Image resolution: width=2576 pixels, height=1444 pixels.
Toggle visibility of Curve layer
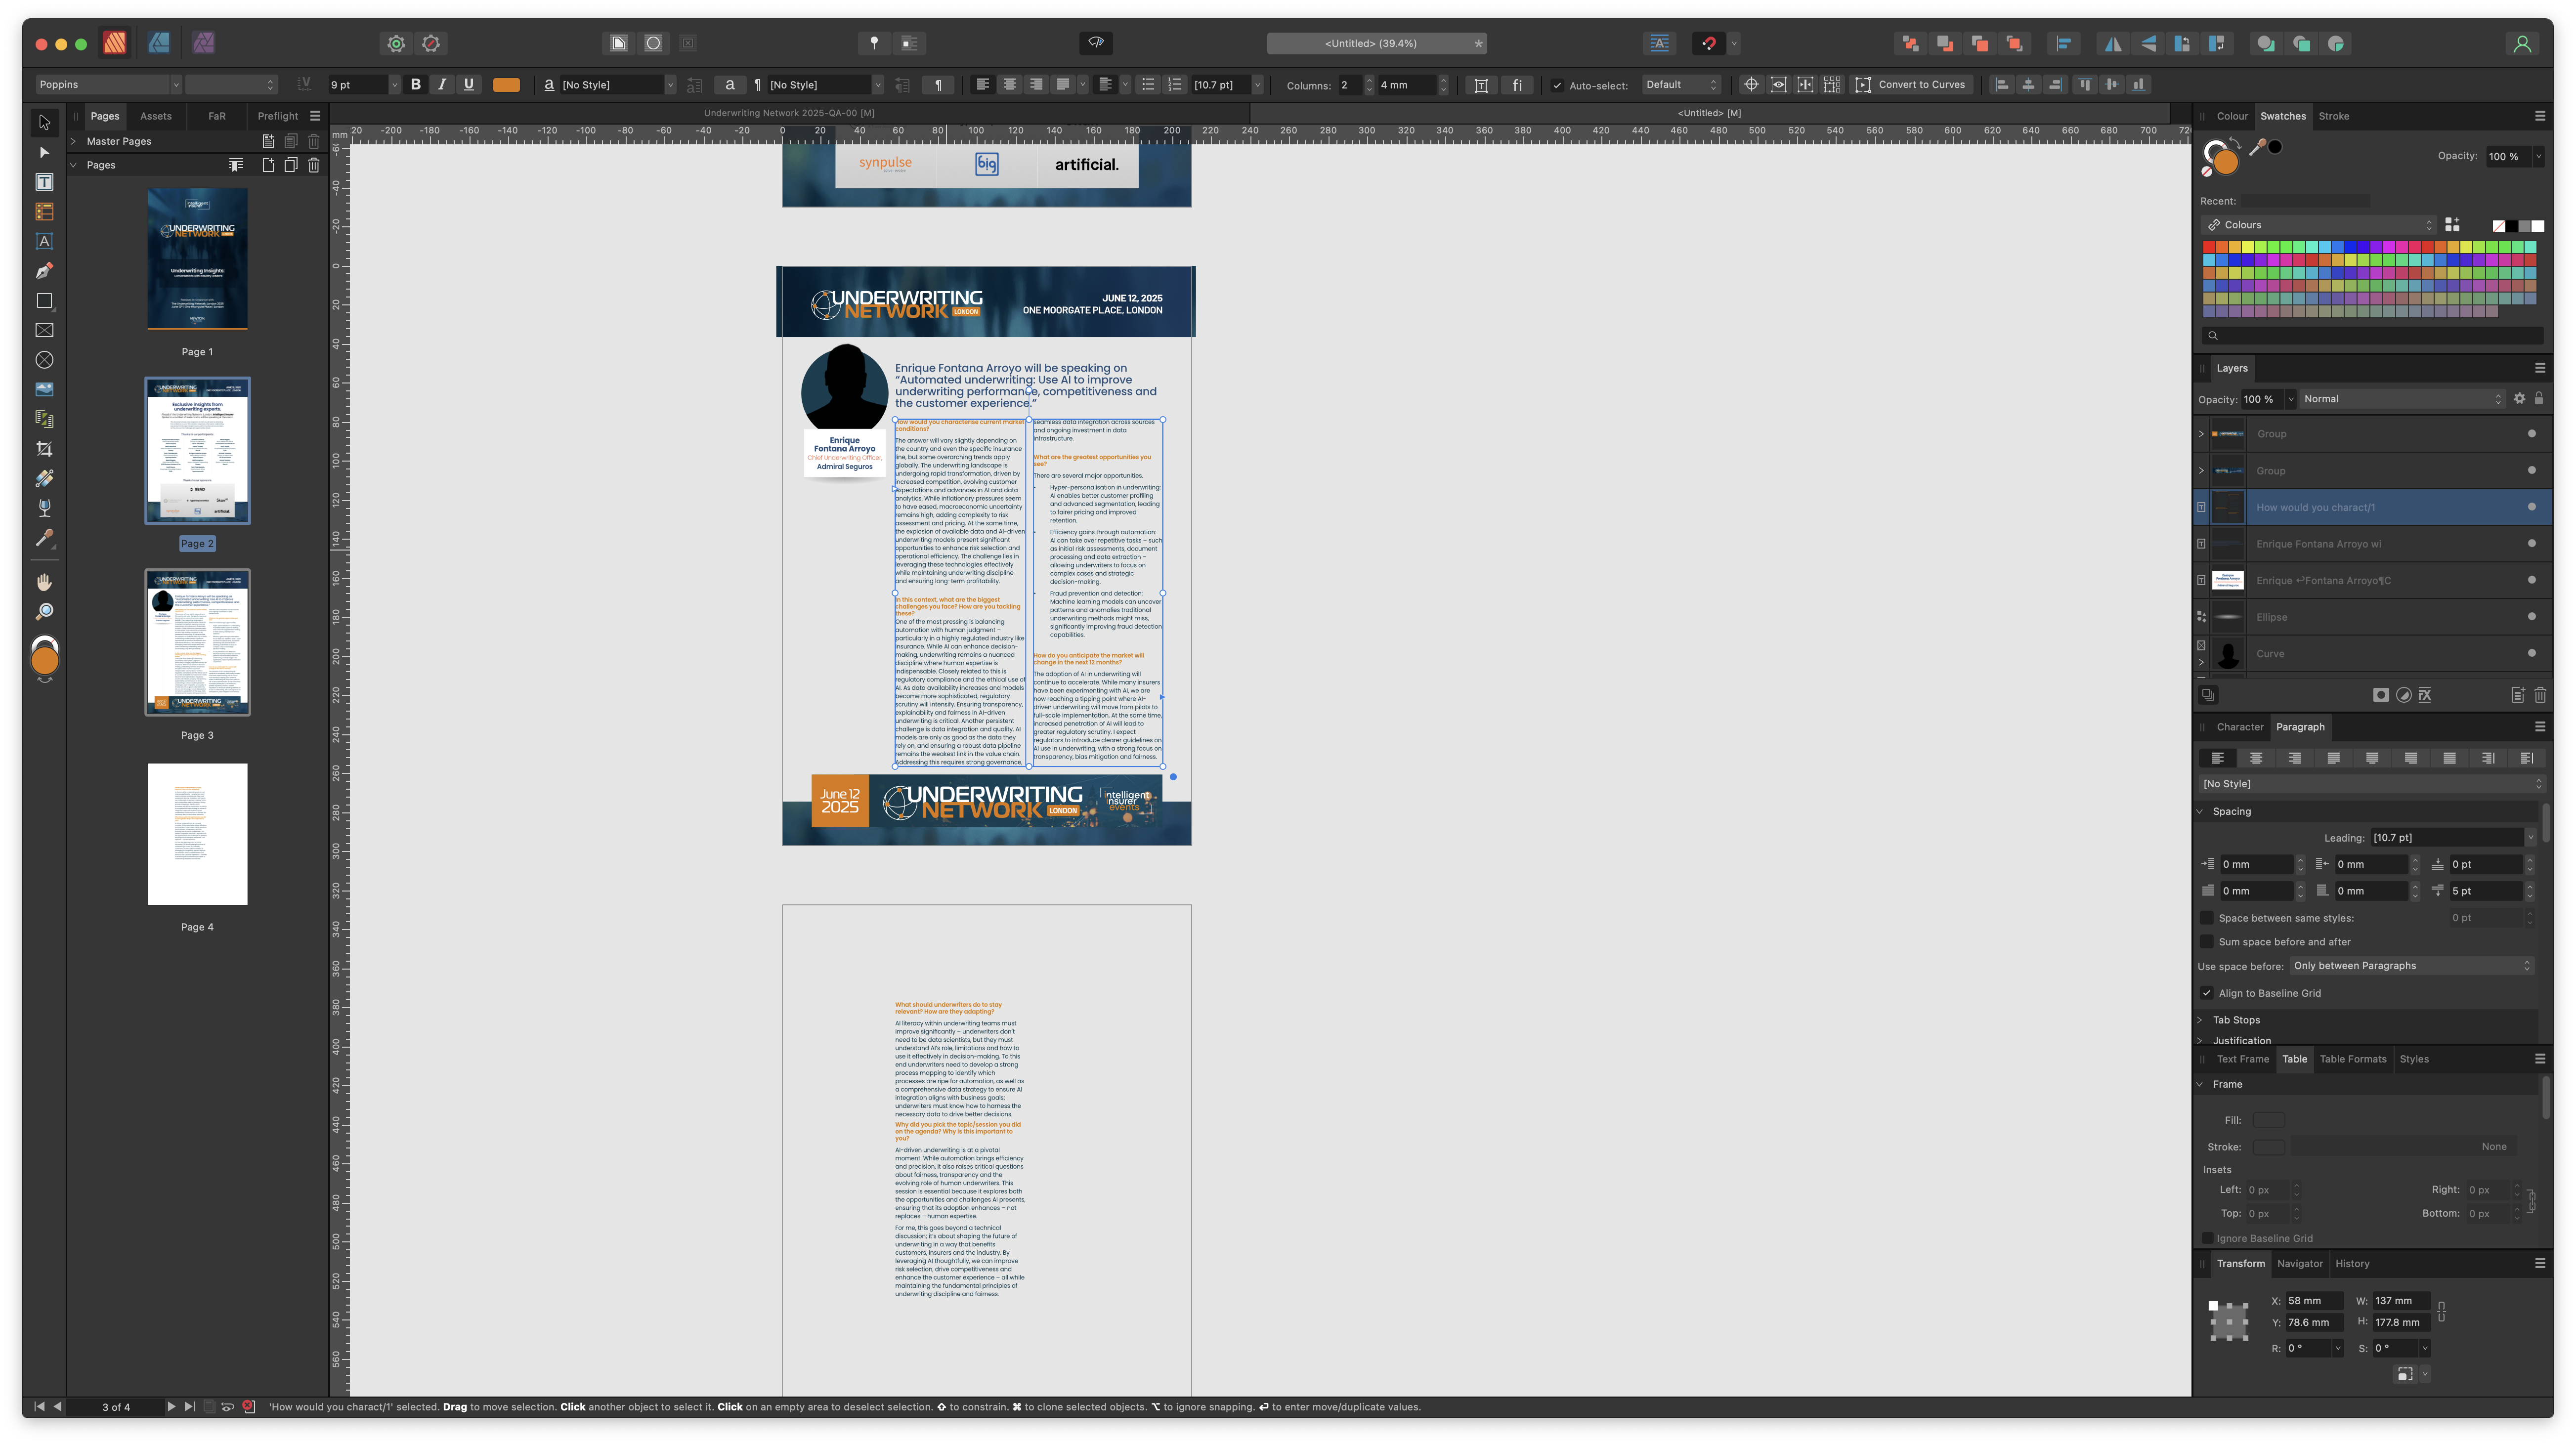2532,653
